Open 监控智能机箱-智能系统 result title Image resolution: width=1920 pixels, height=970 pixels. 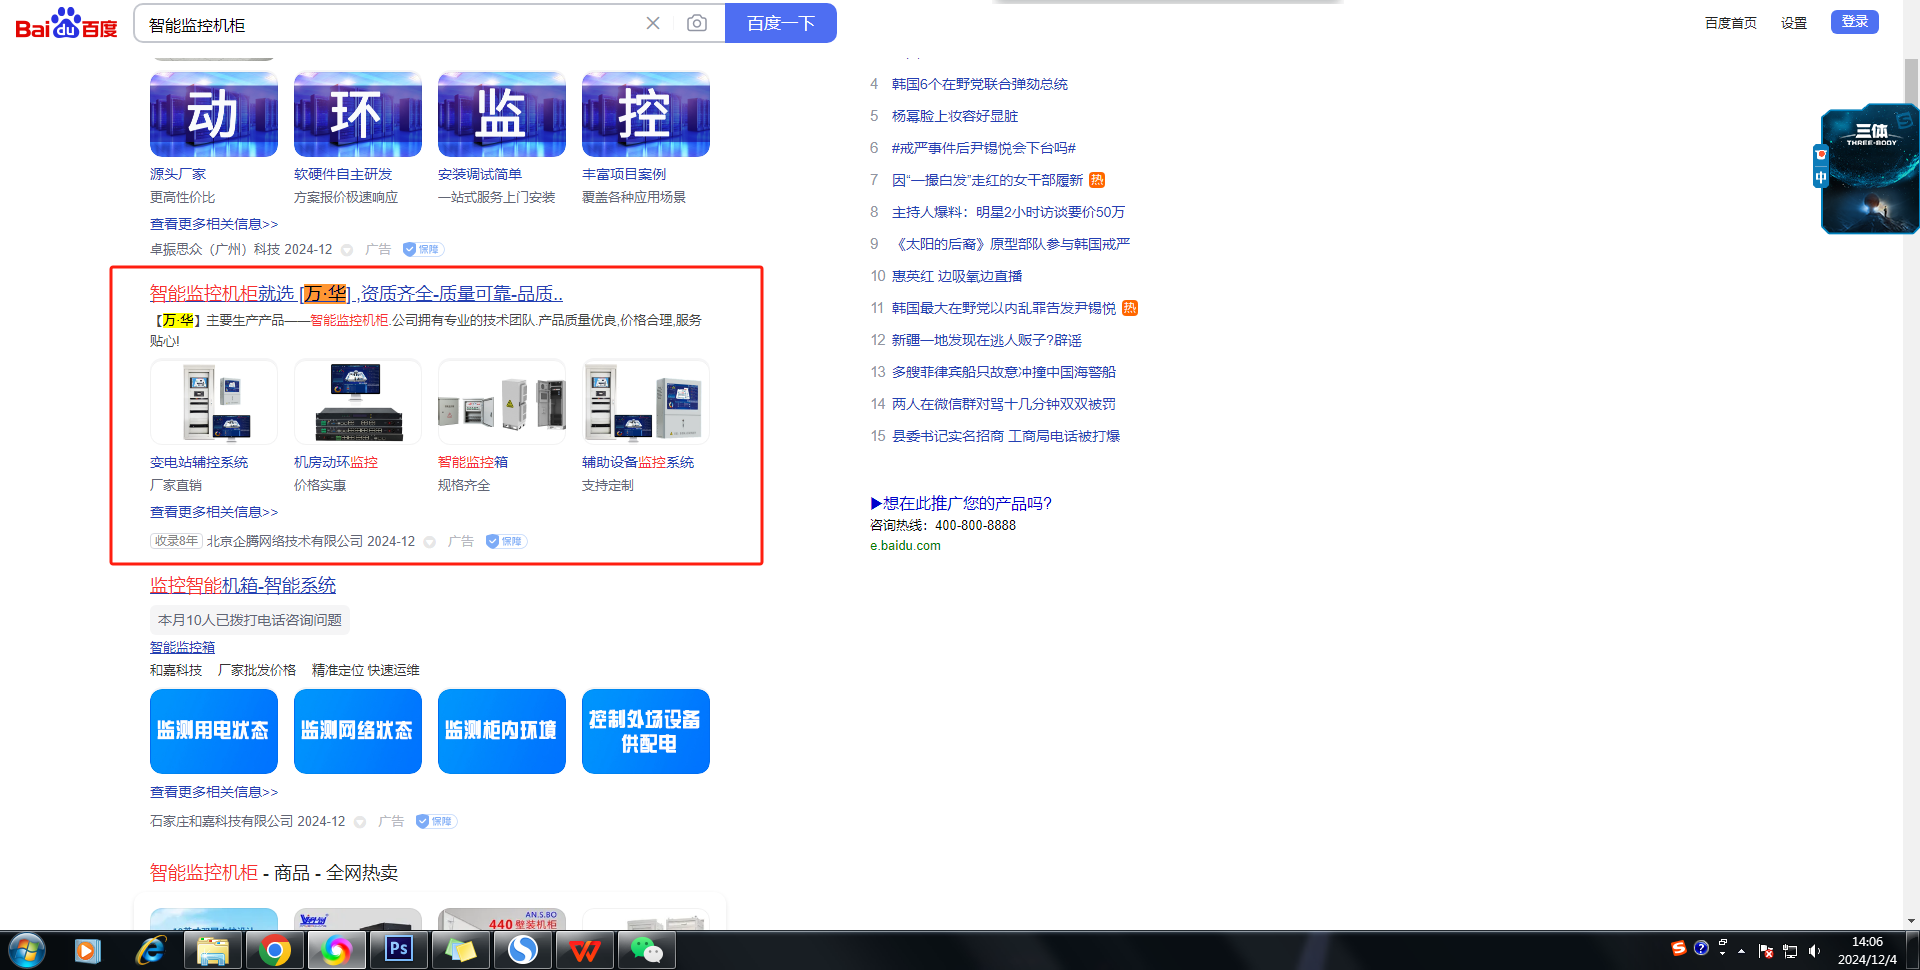(x=243, y=585)
